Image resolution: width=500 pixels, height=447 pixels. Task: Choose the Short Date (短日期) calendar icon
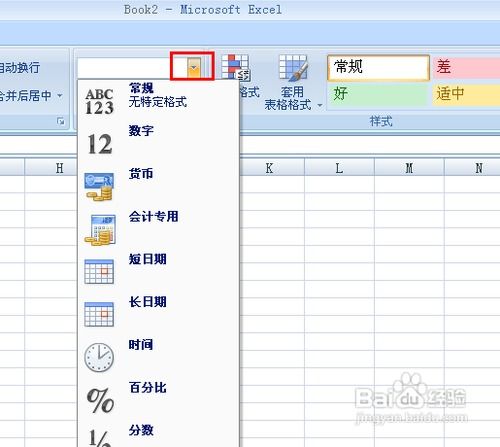pyautogui.click(x=99, y=272)
